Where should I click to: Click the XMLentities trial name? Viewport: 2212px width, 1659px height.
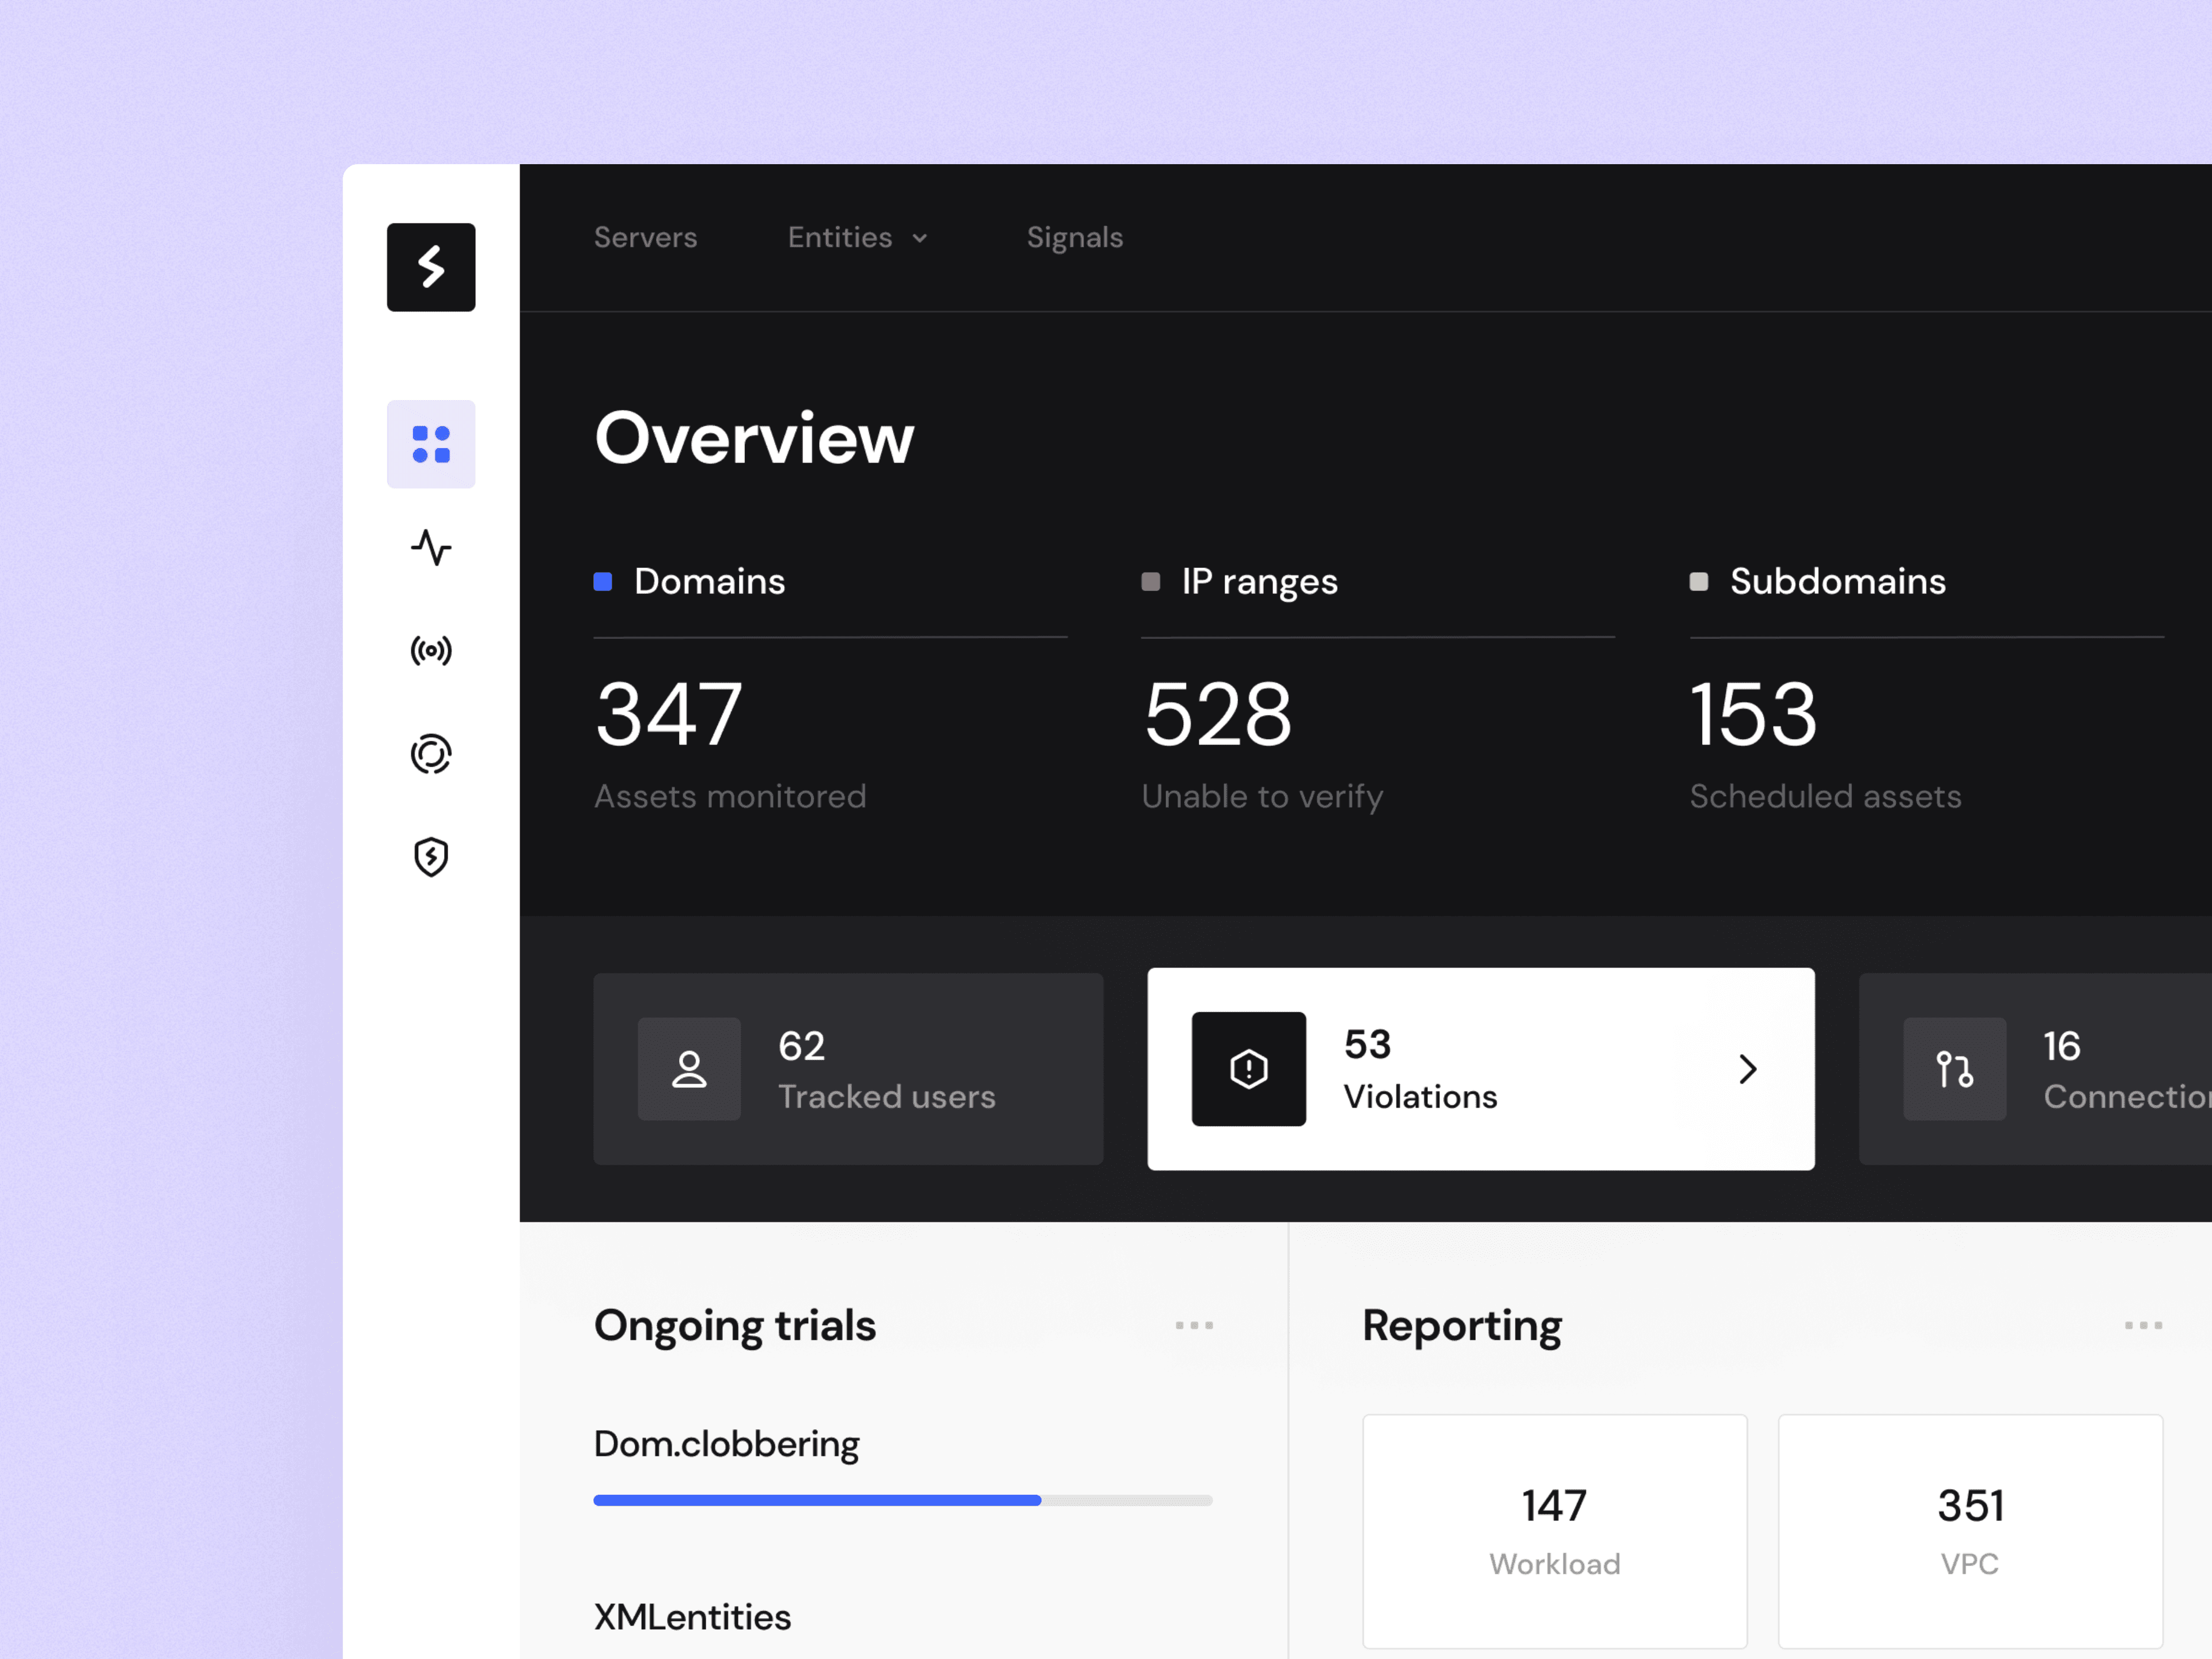(x=692, y=1617)
